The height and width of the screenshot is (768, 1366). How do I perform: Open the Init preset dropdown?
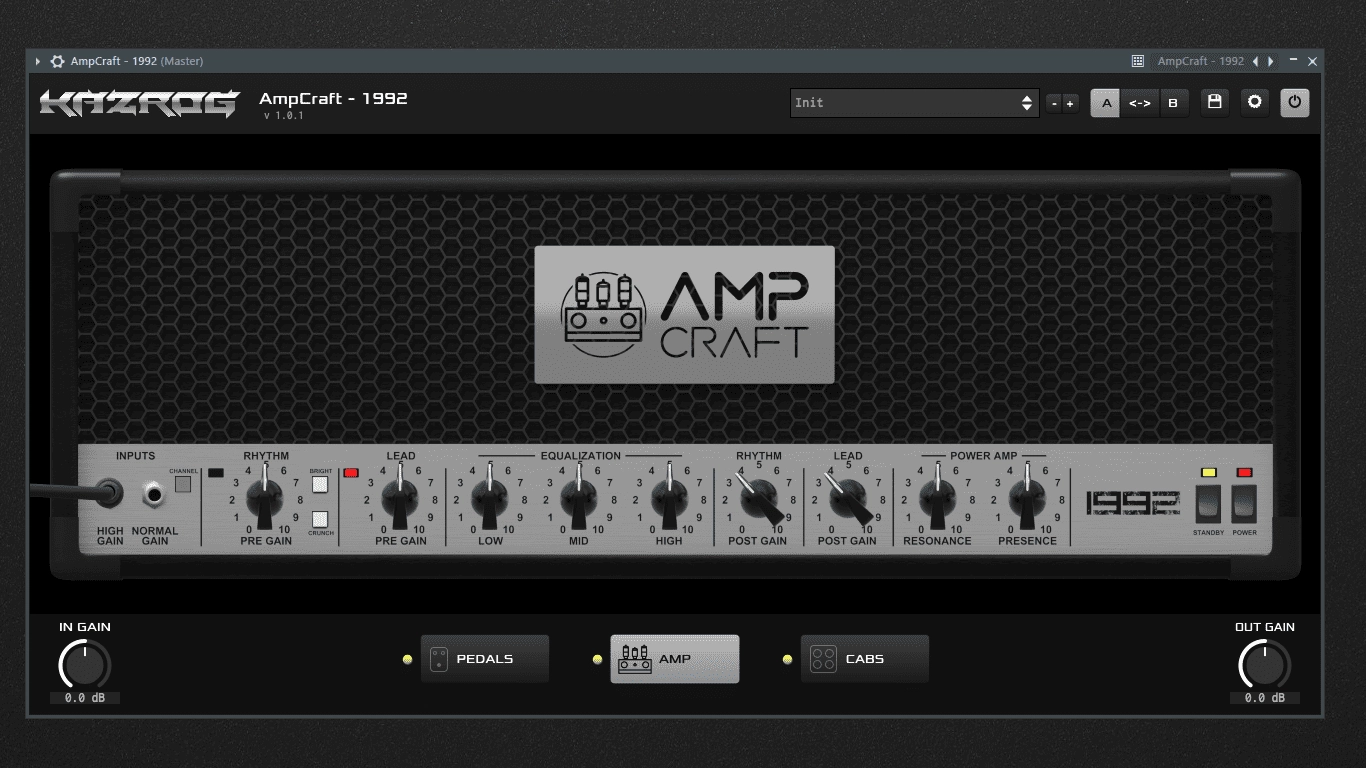coord(914,103)
